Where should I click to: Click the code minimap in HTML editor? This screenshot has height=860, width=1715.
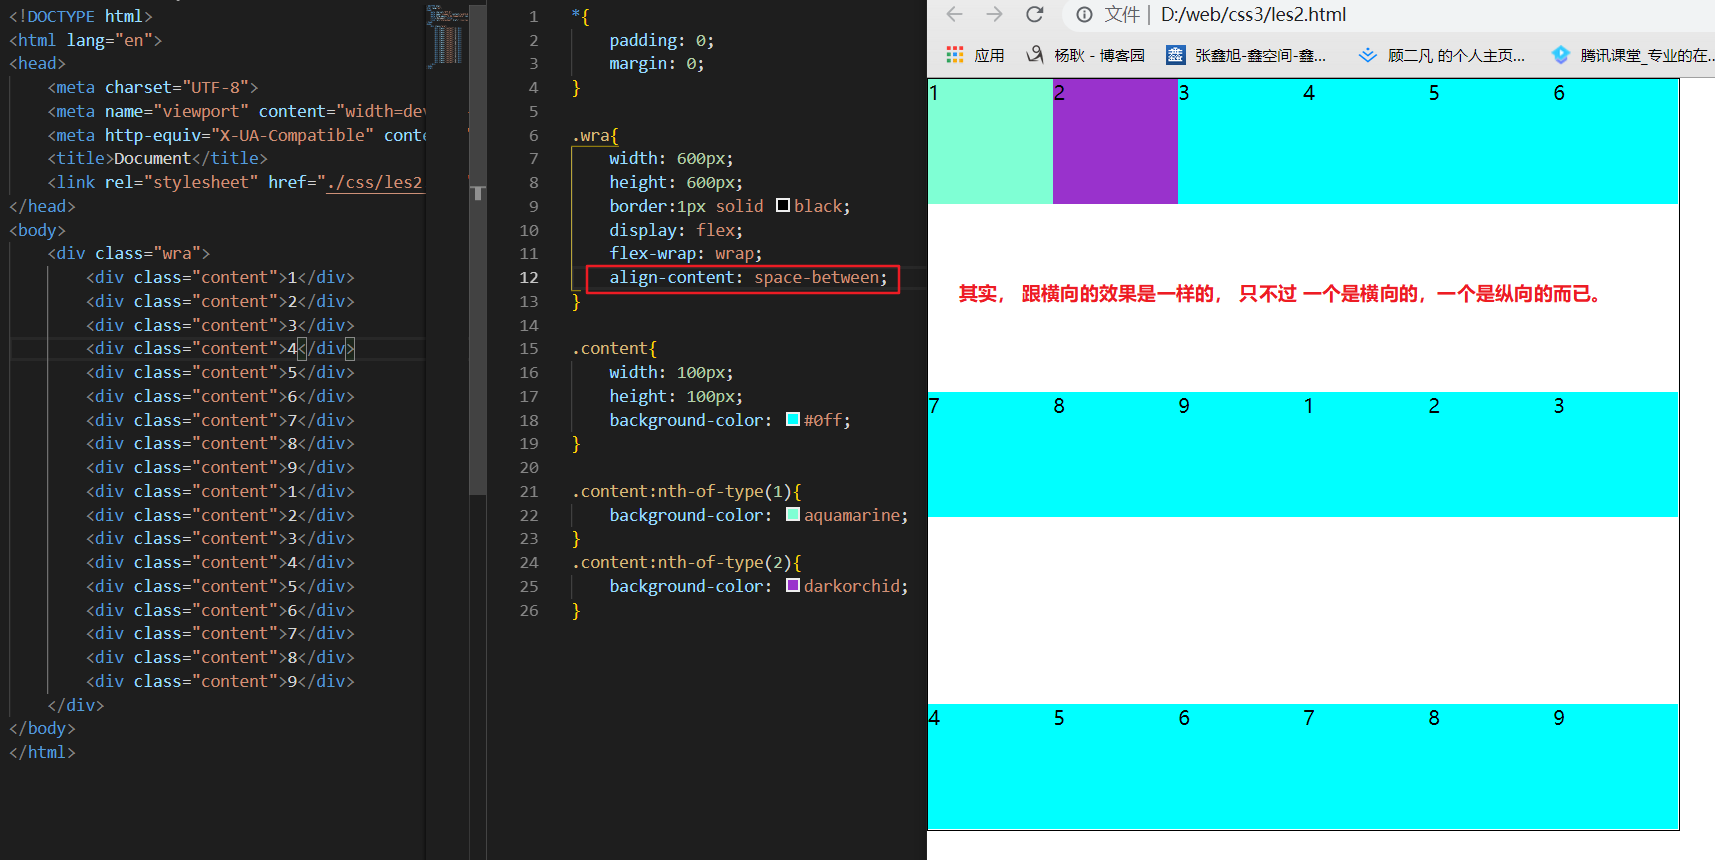pyautogui.click(x=446, y=35)
